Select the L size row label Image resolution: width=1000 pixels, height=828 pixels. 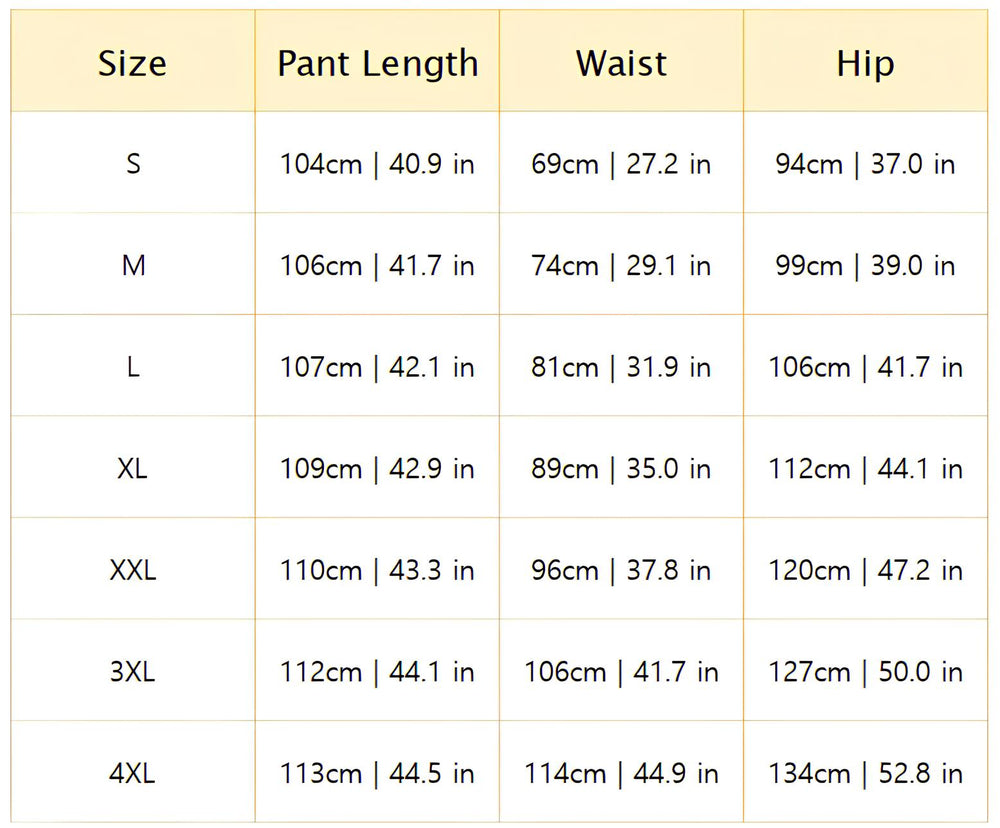pyautogui.click(x=133, y=368)
